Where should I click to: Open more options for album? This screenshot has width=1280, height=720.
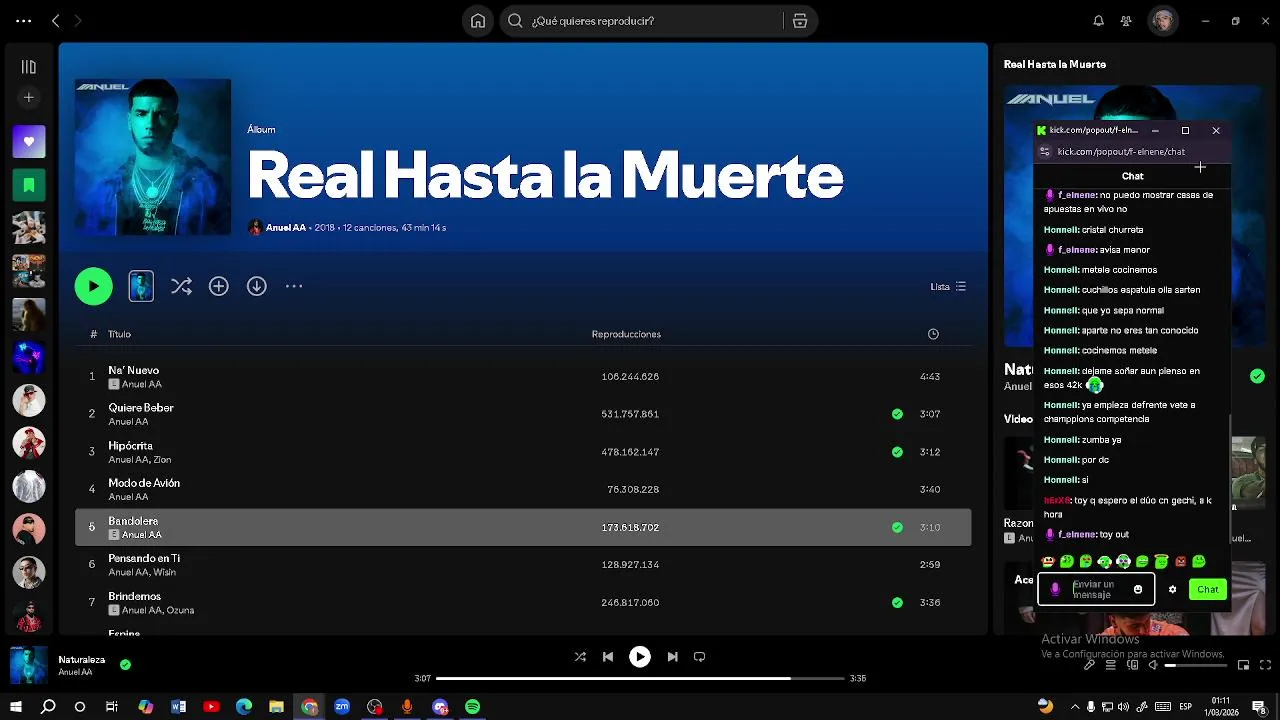294,286
